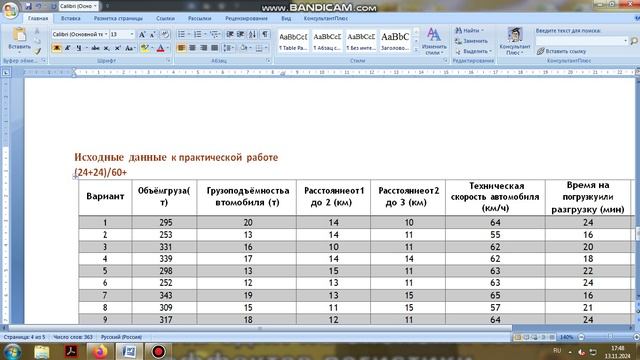The height and width of the screenshot is (360, 640).
Task: Open quick access Calibri font dropdown
Action: [x=95, y=6]
